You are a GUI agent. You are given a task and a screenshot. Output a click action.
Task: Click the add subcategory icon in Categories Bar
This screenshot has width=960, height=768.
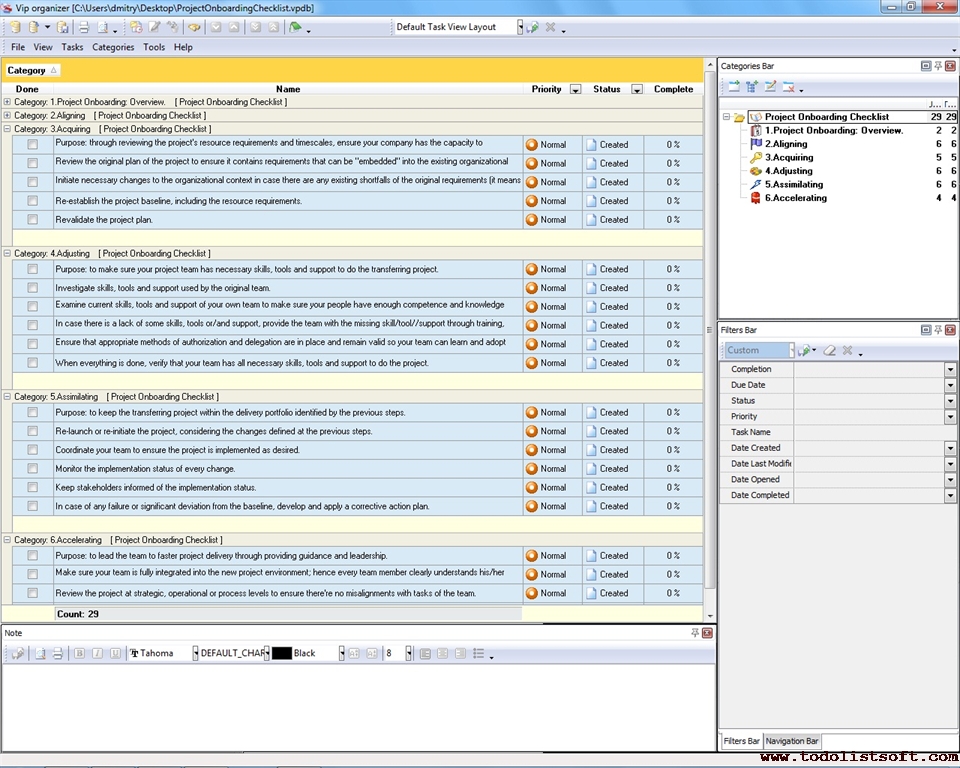[752, 87]
